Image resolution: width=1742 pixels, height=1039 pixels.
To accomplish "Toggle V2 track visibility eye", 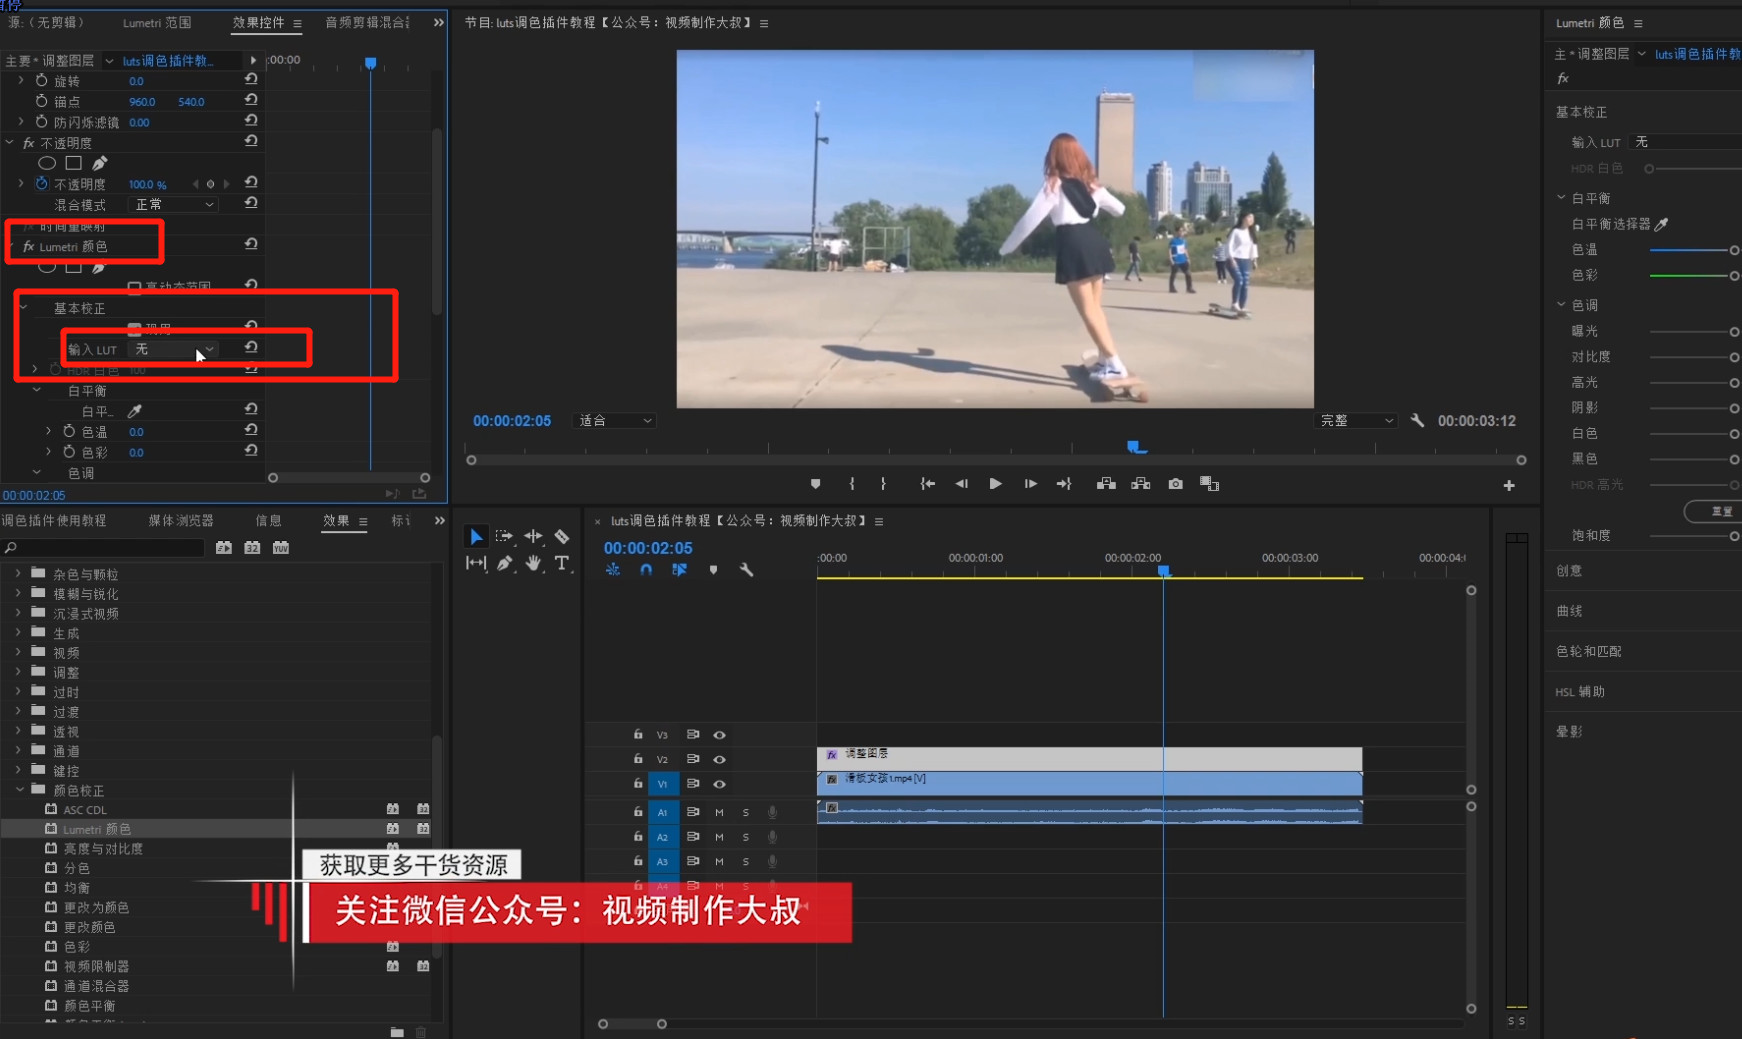I will click(719, 759).
